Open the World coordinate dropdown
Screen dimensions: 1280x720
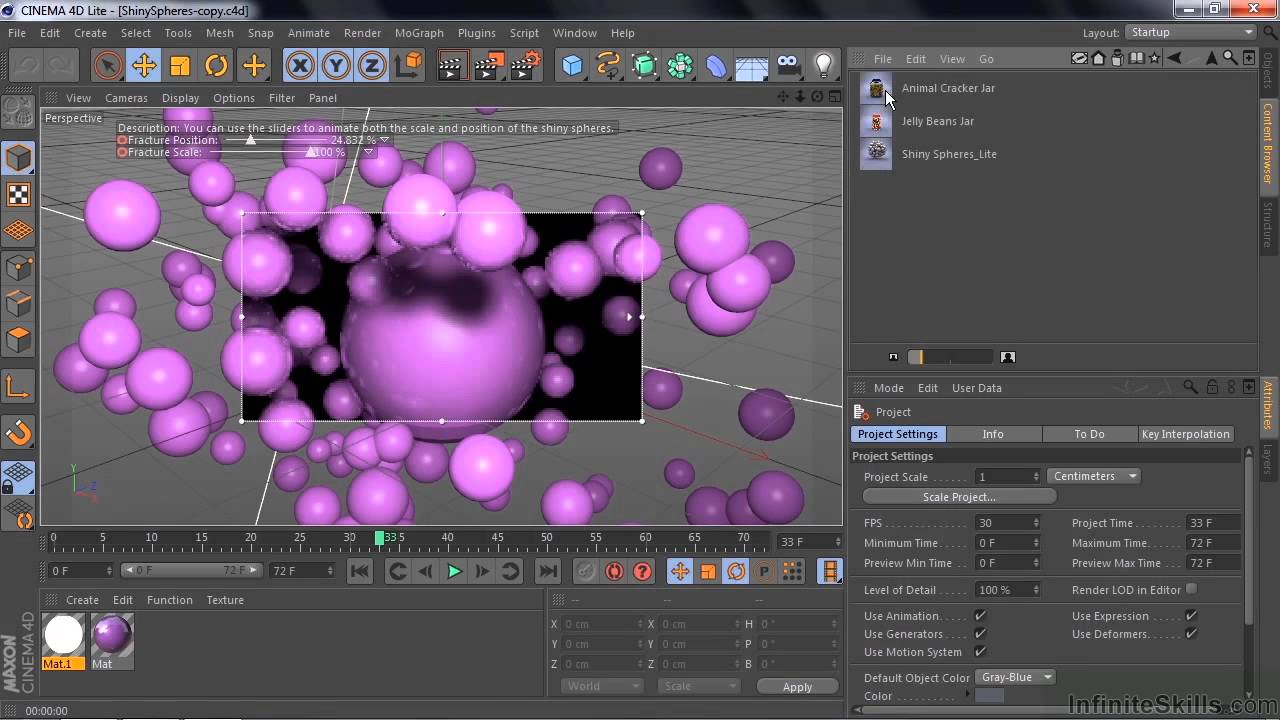(x=601, y=686)
